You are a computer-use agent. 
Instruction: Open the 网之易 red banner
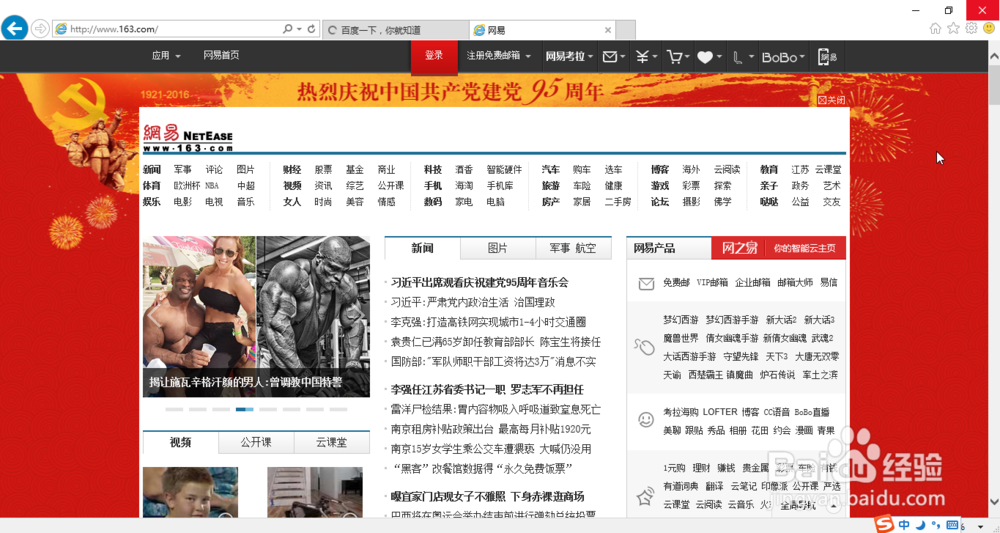[779, 248]
